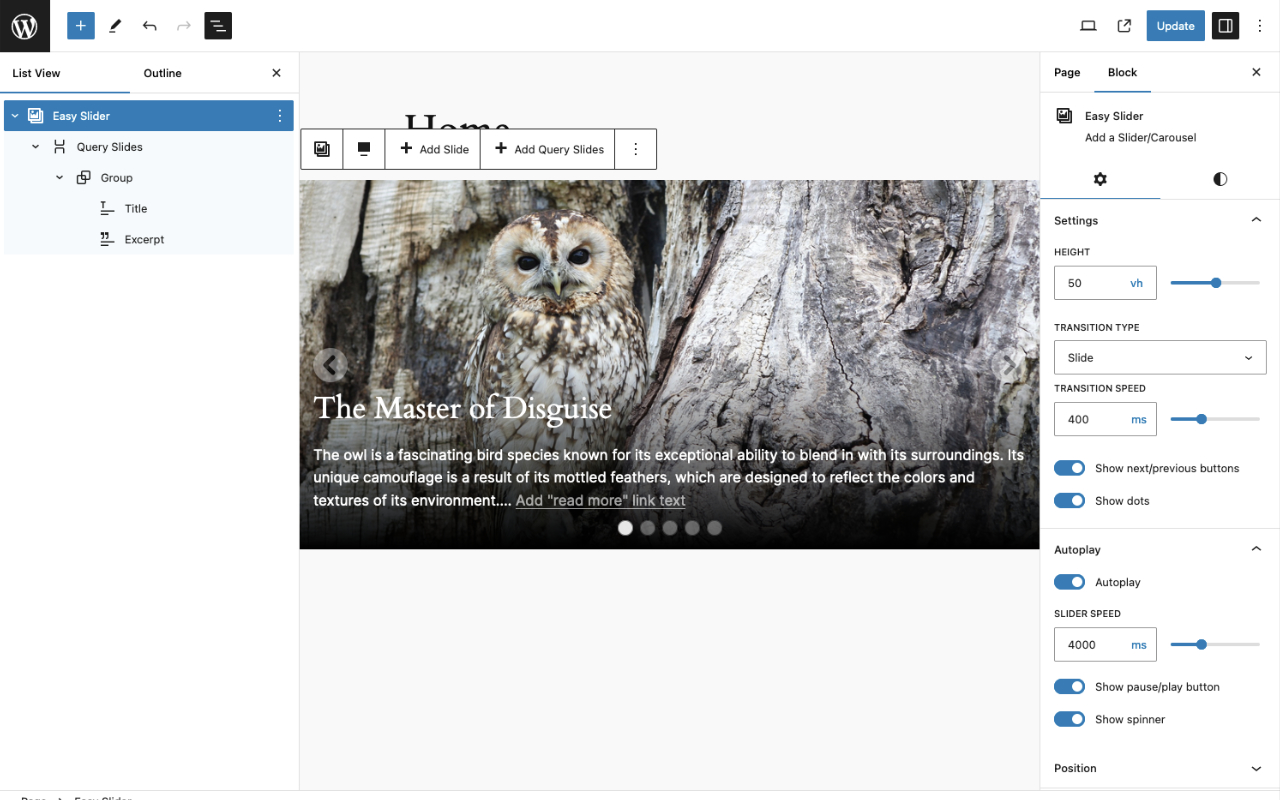Viewport: 1280px width, 800px height.
Task: Click the Update button
Action: click(x=1175, y=25)
